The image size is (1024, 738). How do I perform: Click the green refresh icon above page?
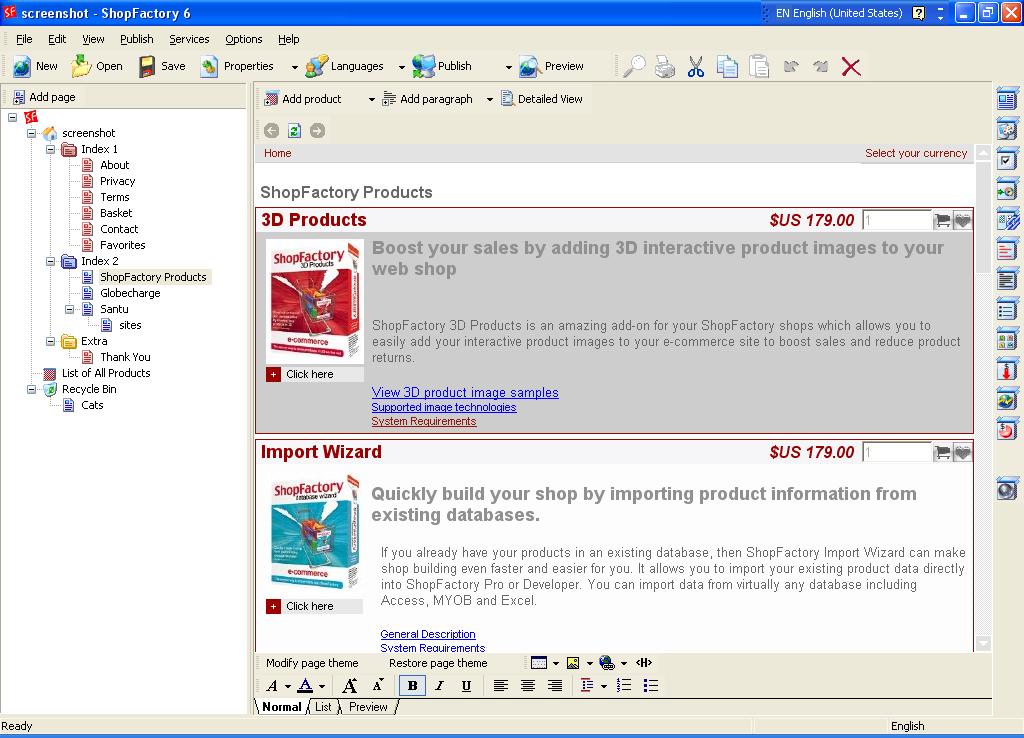pyautogui.click(x=294, y=131)
